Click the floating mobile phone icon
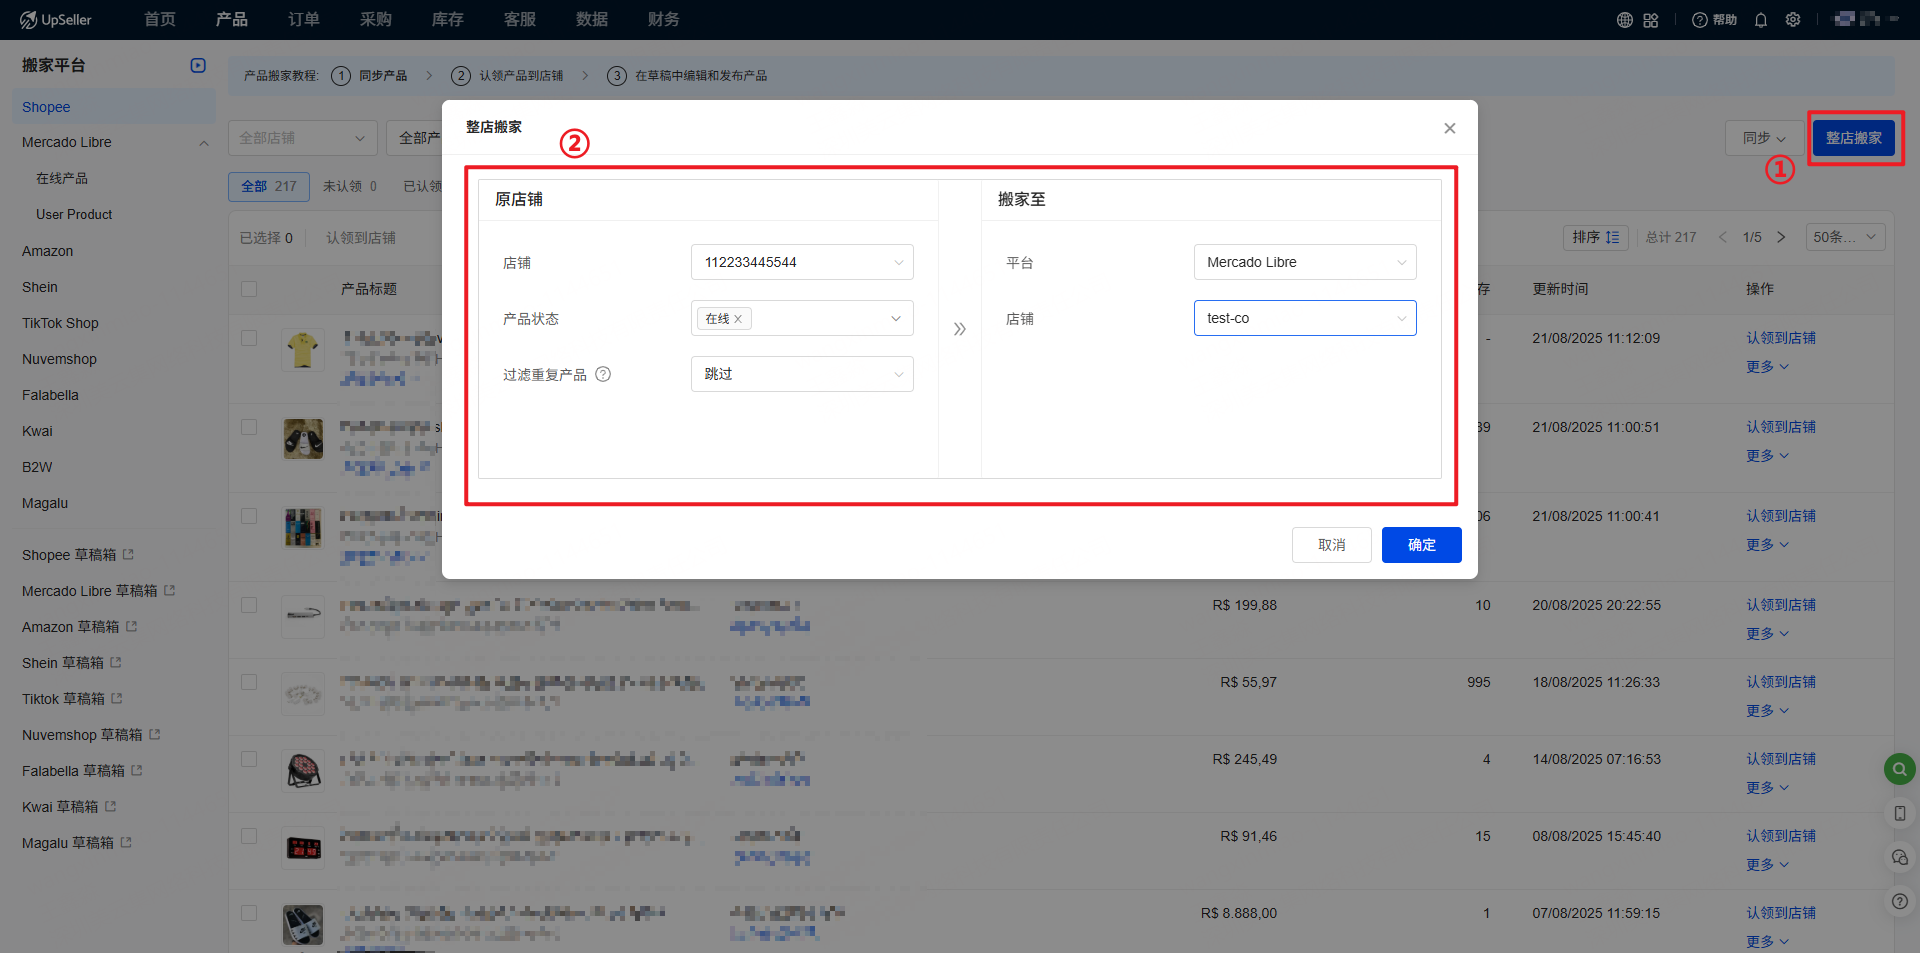Screen dimensions: 1920x953 [x=1899, y=813]
